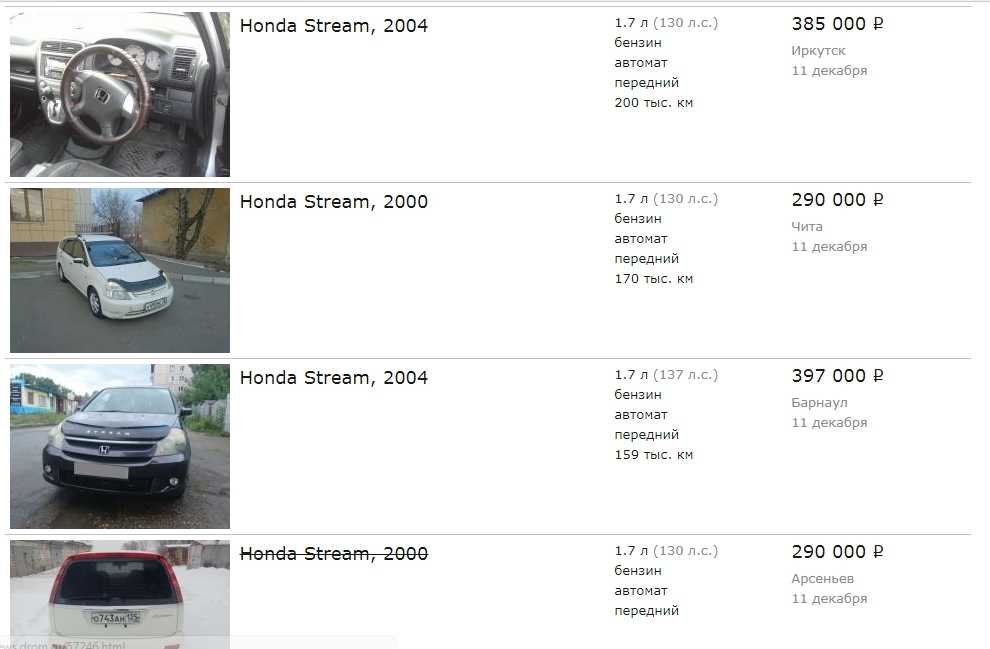
Task: Click the 170 тыс. км mileage text
Action: pos(653,279)
